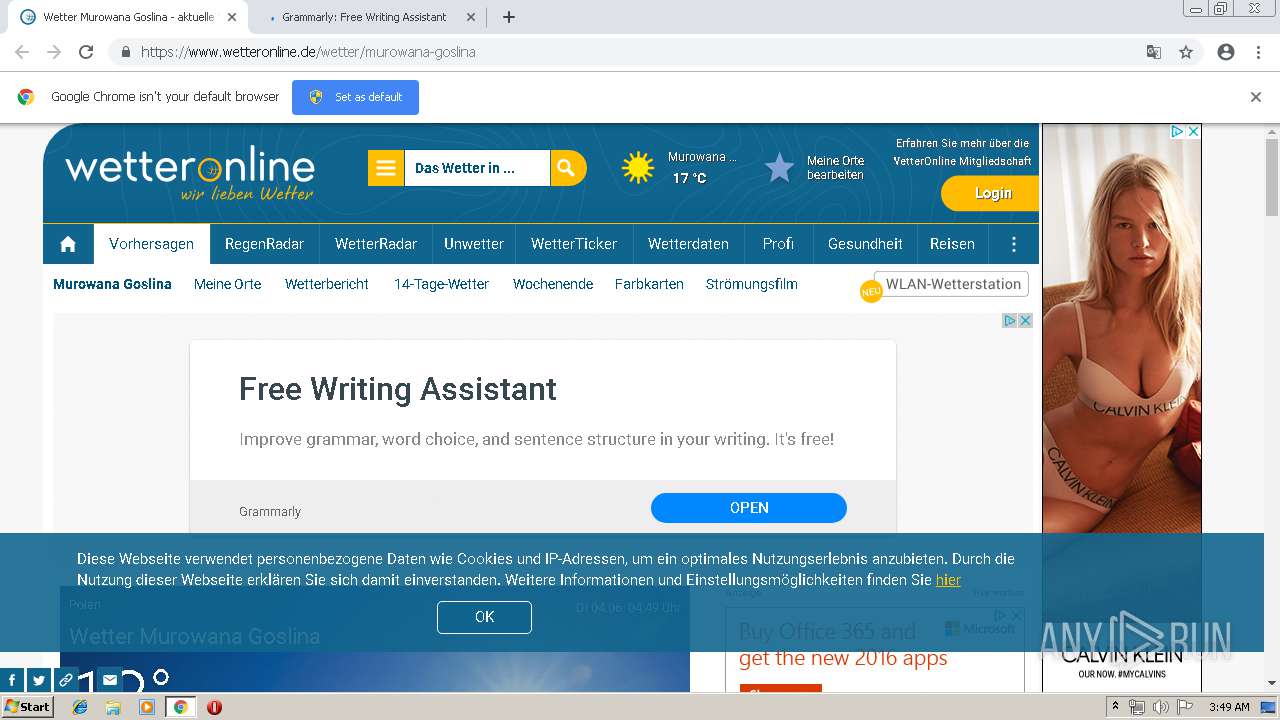Click the browser back arrow
Viewport: 1280px width, 720px height.
[22, 52]
